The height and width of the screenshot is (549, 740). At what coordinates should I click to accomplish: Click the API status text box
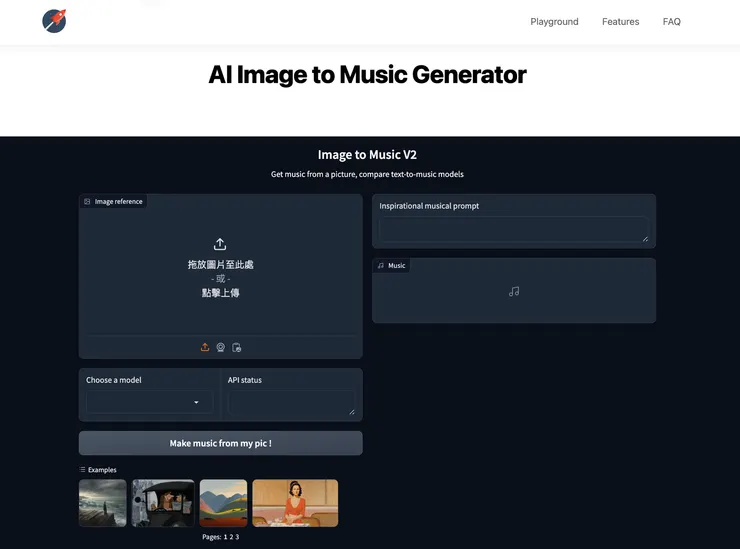click(x=291, y=403)
